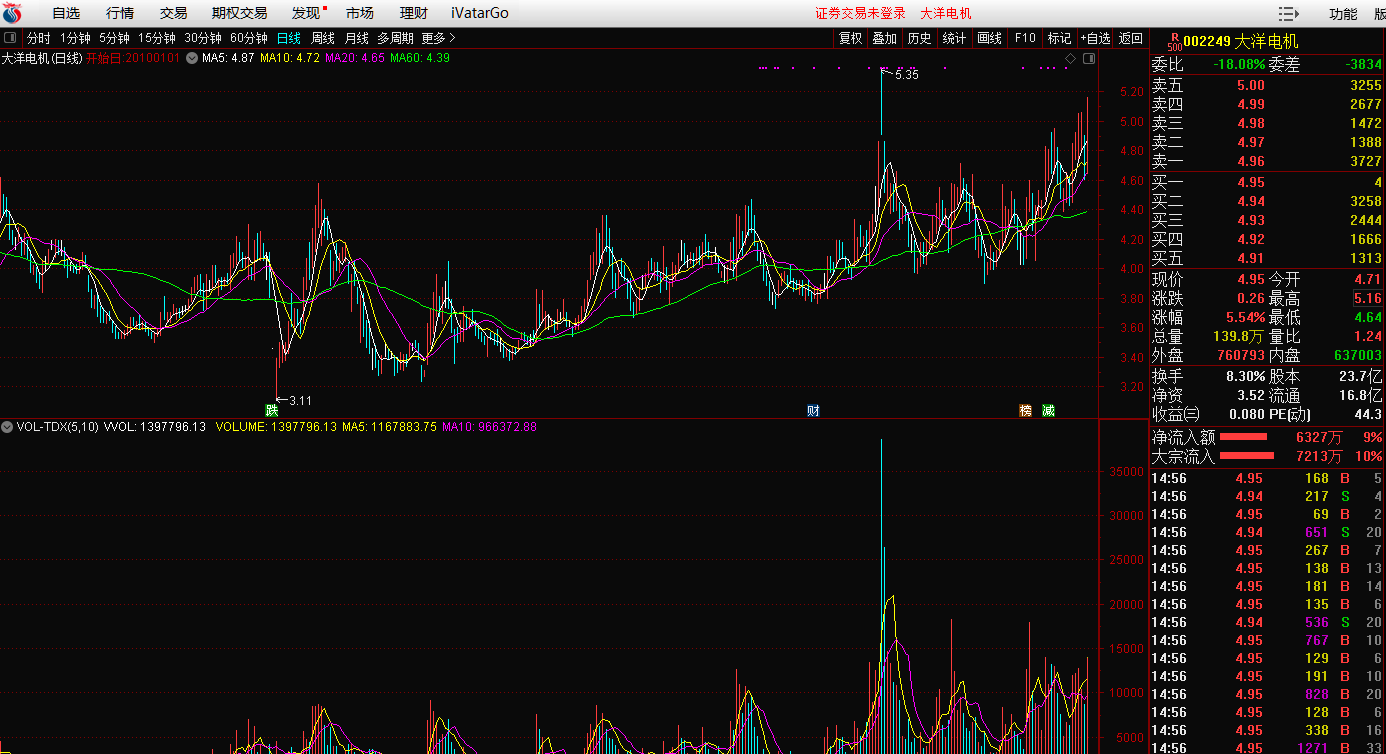Click the 标记 mark button
The image size is (1386, 754).
click(x=1059, y=38)
